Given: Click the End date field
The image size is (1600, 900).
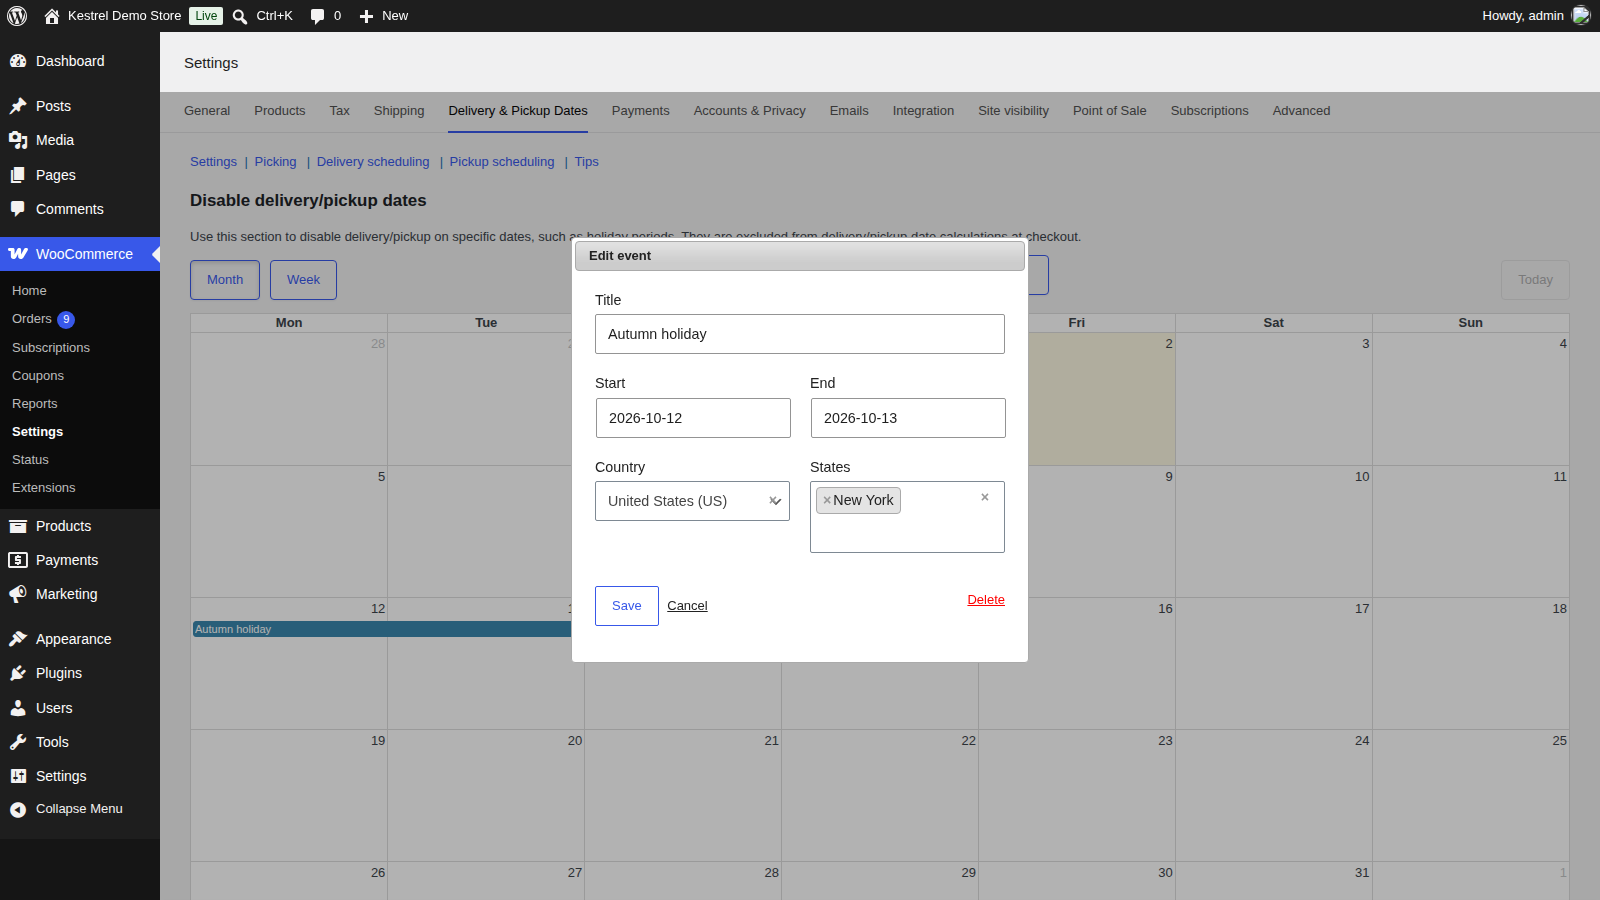Looking at the screenshot, I should tap(908, 418).
